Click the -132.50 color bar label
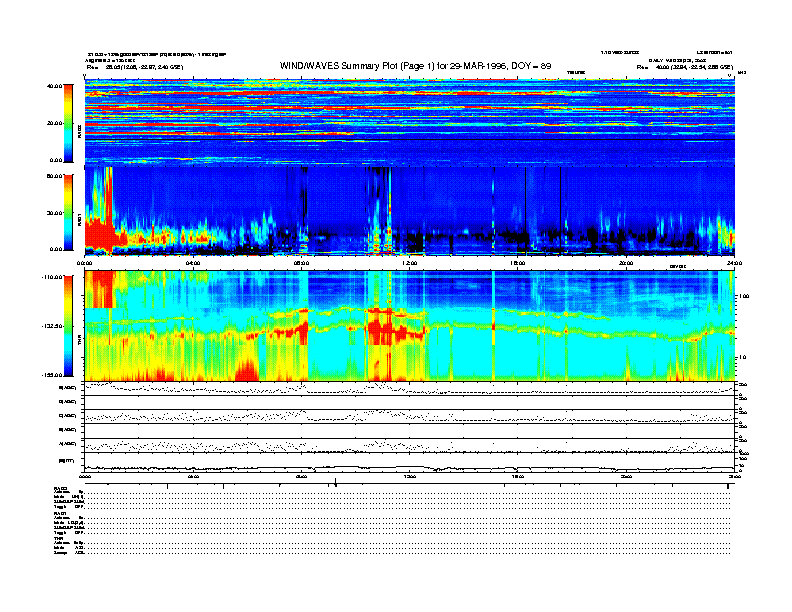792x612 pixels. (x=53, y=326)
